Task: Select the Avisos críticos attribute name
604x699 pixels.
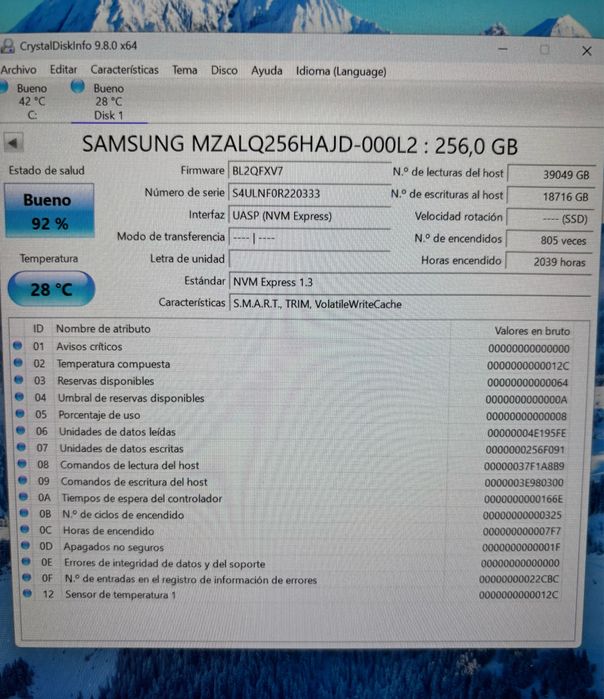Action: pyautogui.click(x=89, y=346)
